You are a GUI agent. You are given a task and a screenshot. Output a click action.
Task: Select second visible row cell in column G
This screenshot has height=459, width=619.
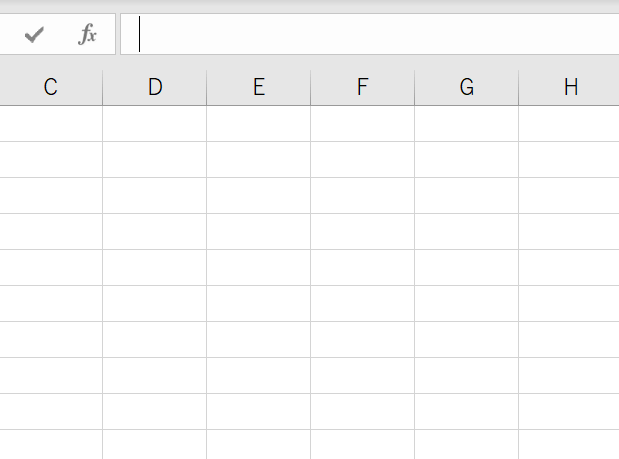(467, 160)
